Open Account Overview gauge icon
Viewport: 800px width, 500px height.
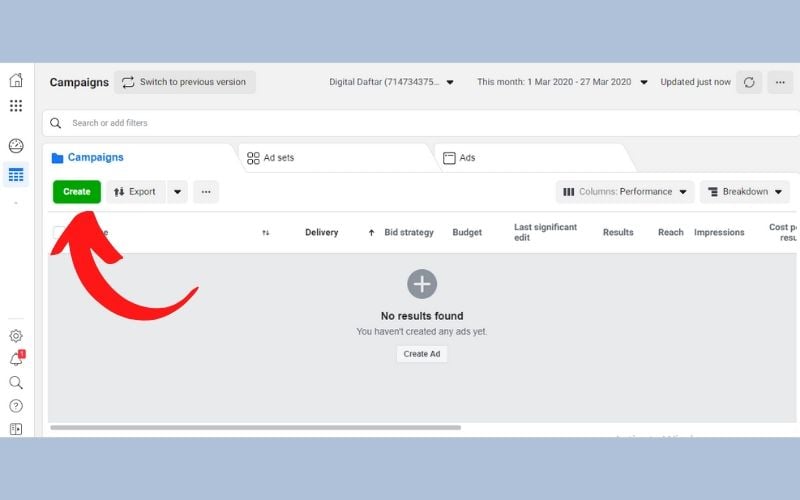(x=16, y=146)
